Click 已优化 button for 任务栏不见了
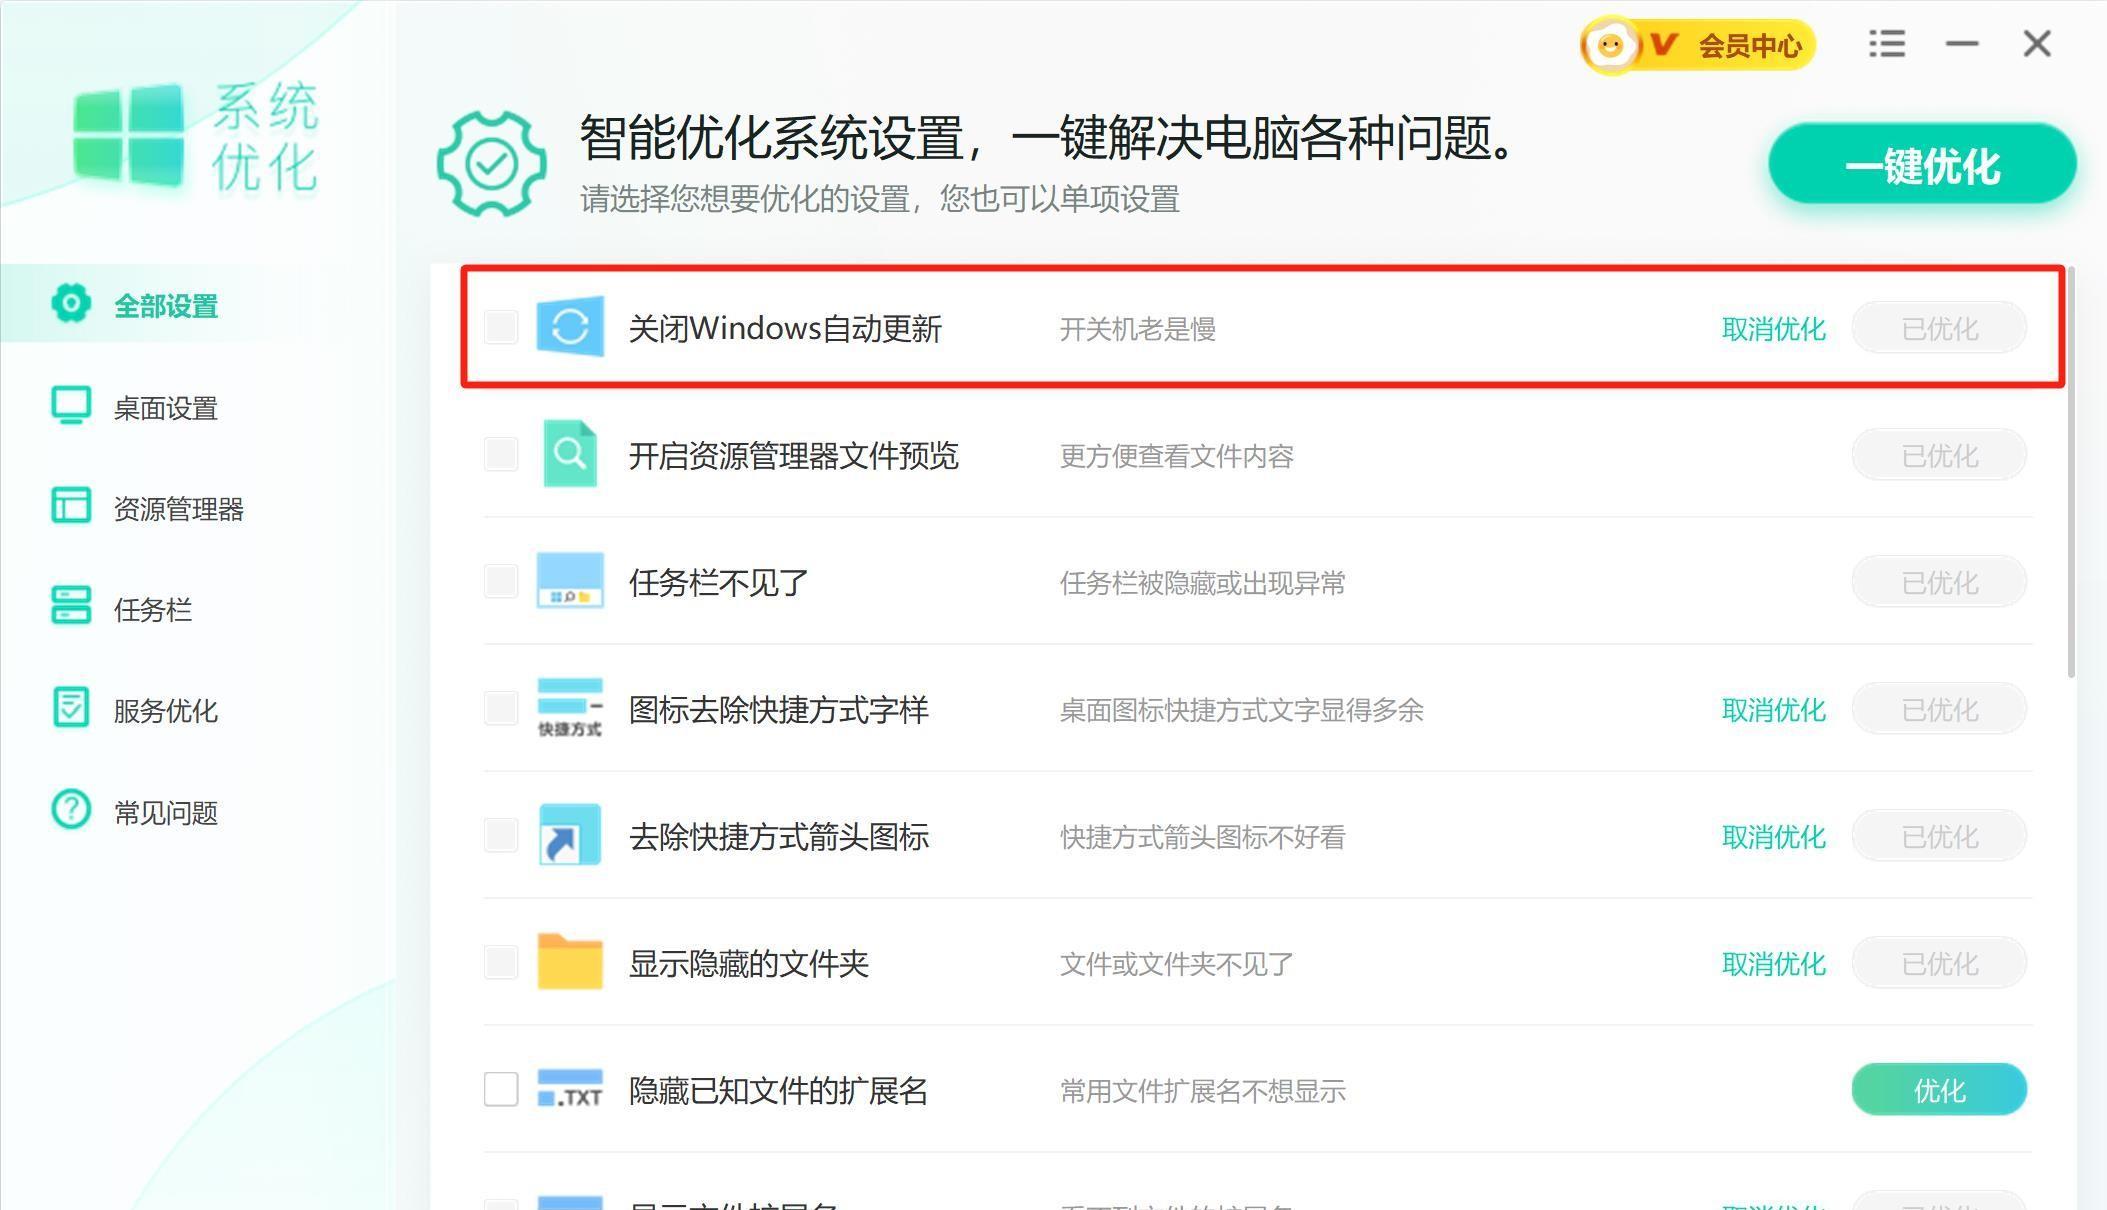2107x1210 pixels. coord(1939,582)
